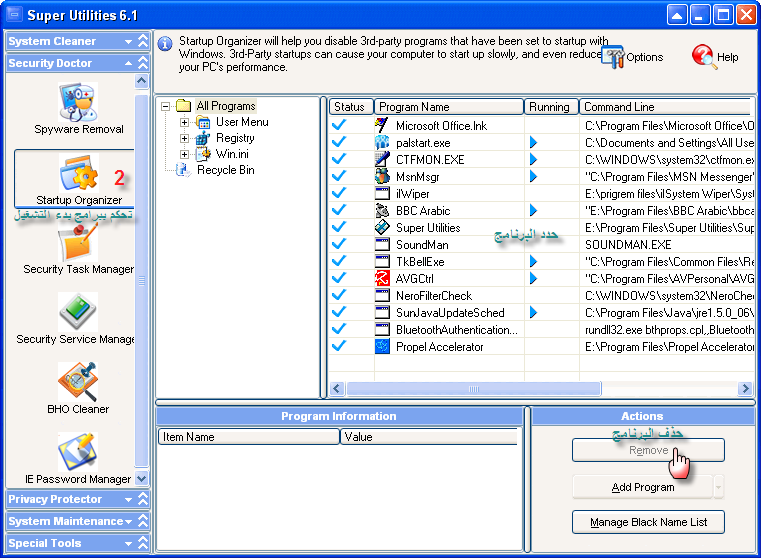Click the User Menu folder icon
The height and width of the screenshot is (558, 761).
click(203, 122)
